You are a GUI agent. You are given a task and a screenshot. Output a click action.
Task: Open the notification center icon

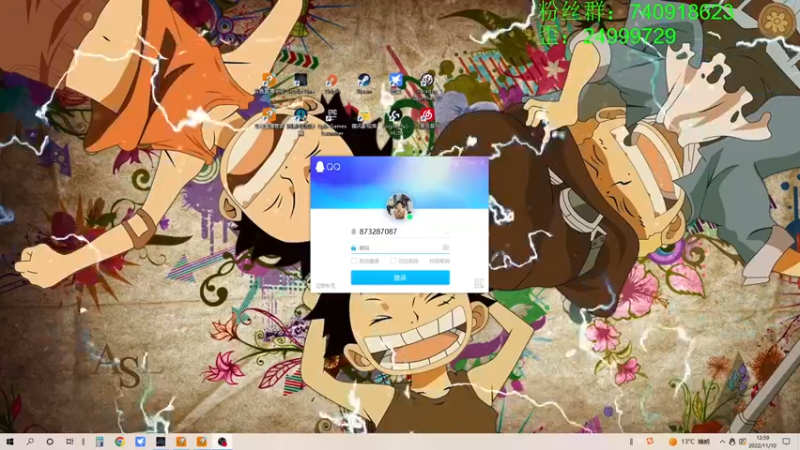click(x=787, y=441)
